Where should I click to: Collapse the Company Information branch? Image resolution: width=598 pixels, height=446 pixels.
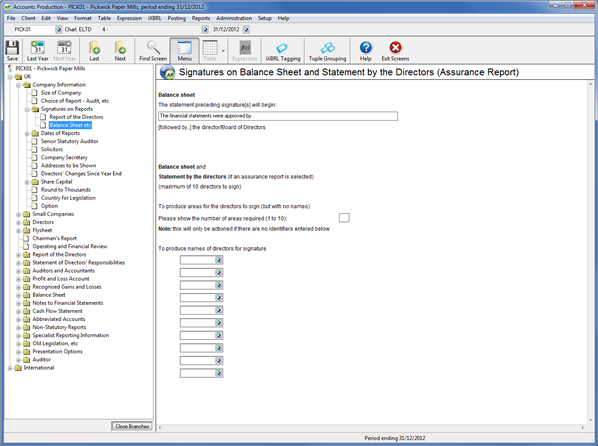[18, 85]
